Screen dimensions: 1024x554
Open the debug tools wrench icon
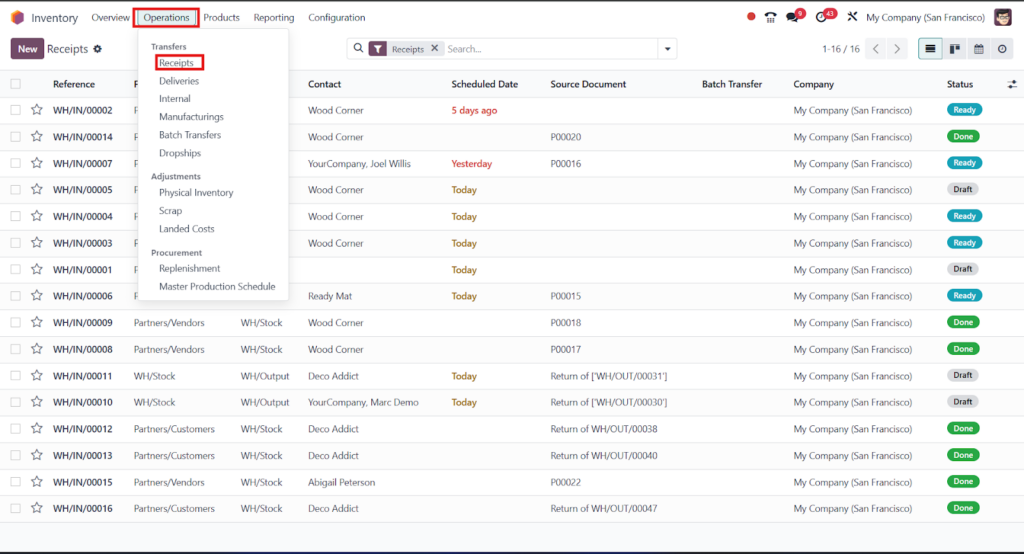pyautogui.click(x=852, y=17)
